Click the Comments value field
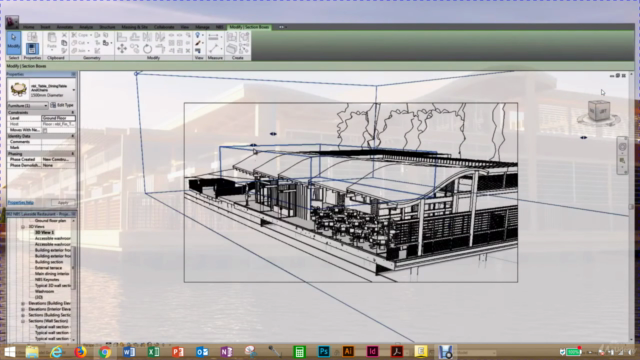Image resolution: width=640 pixels, height=360 pixels. [x=58, y=142]
